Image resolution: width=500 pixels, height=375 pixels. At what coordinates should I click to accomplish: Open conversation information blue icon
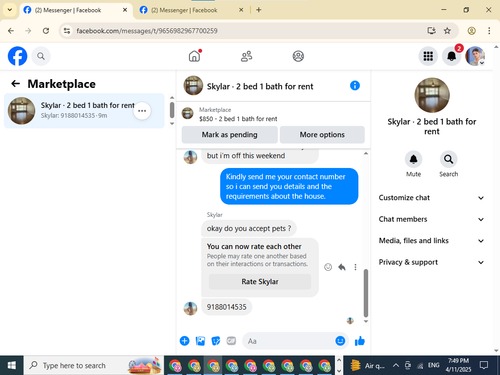(x=355, y=86)
